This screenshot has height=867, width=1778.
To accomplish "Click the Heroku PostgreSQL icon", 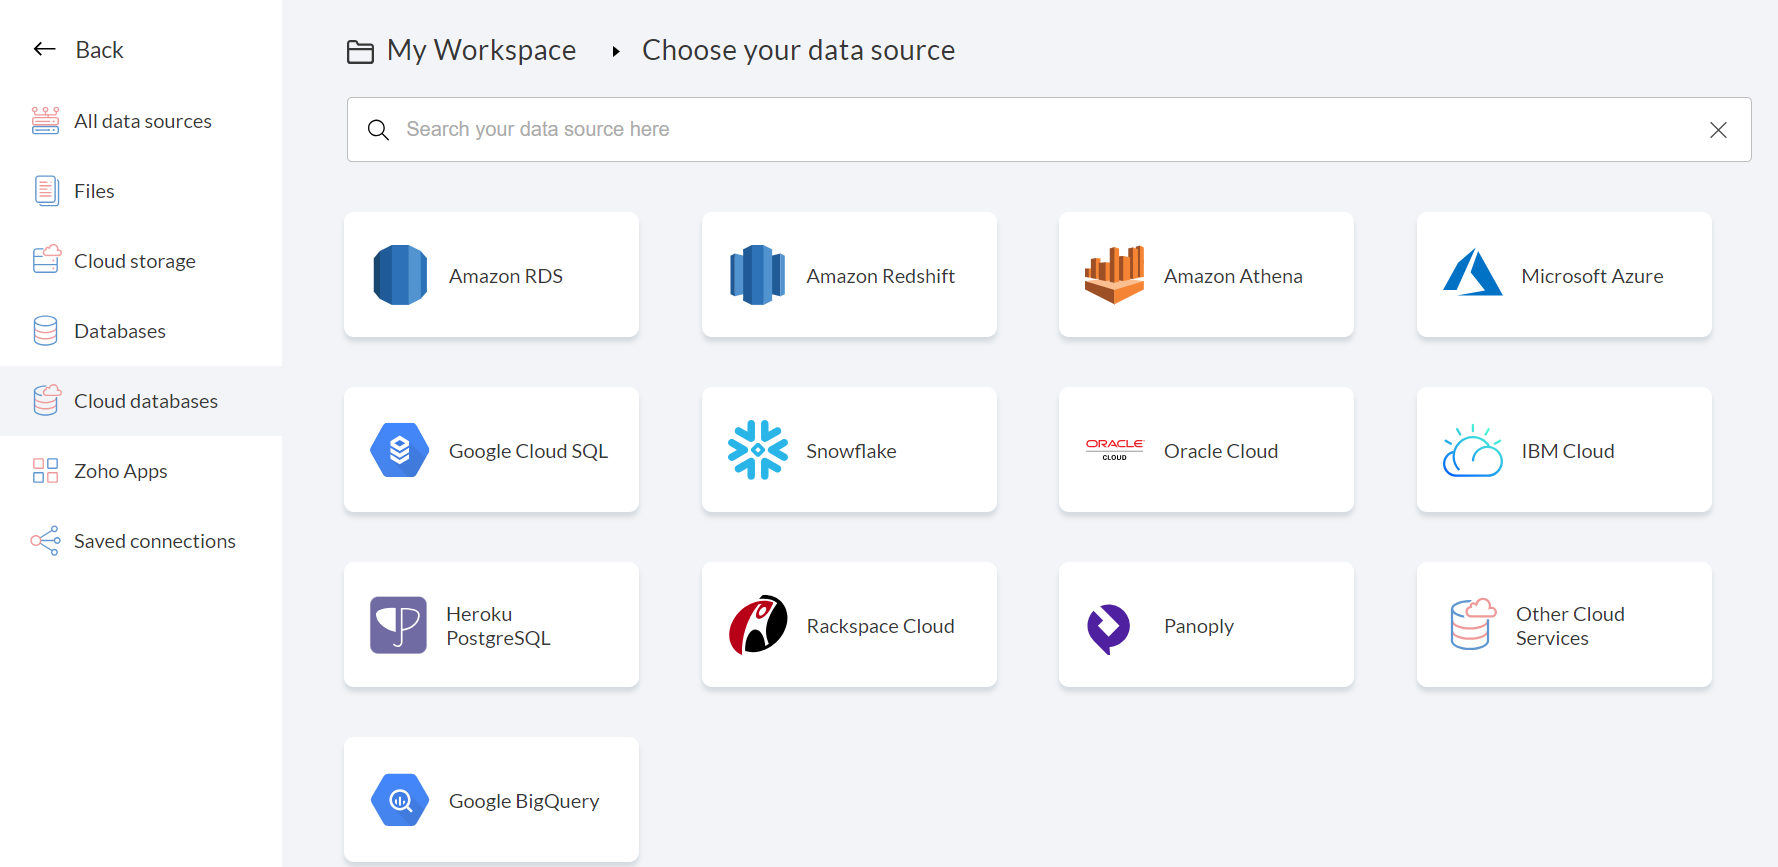I will (398, 625).
